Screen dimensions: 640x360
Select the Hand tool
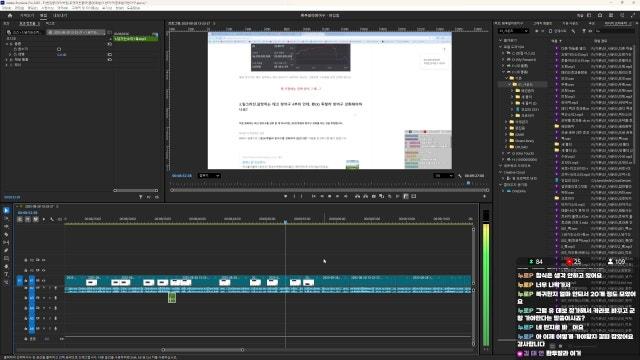point(6,267)
